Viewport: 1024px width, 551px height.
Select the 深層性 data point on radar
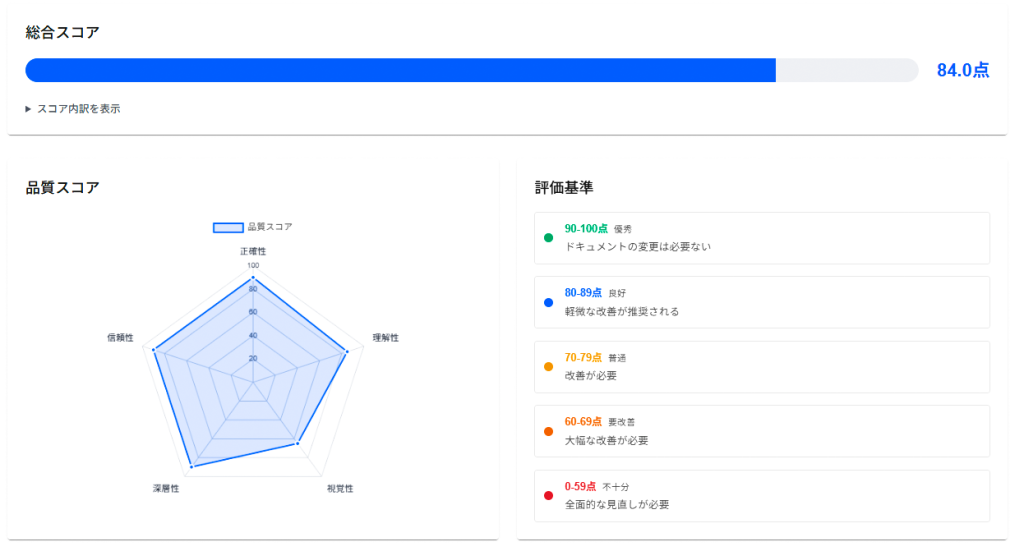pos(191,466)
